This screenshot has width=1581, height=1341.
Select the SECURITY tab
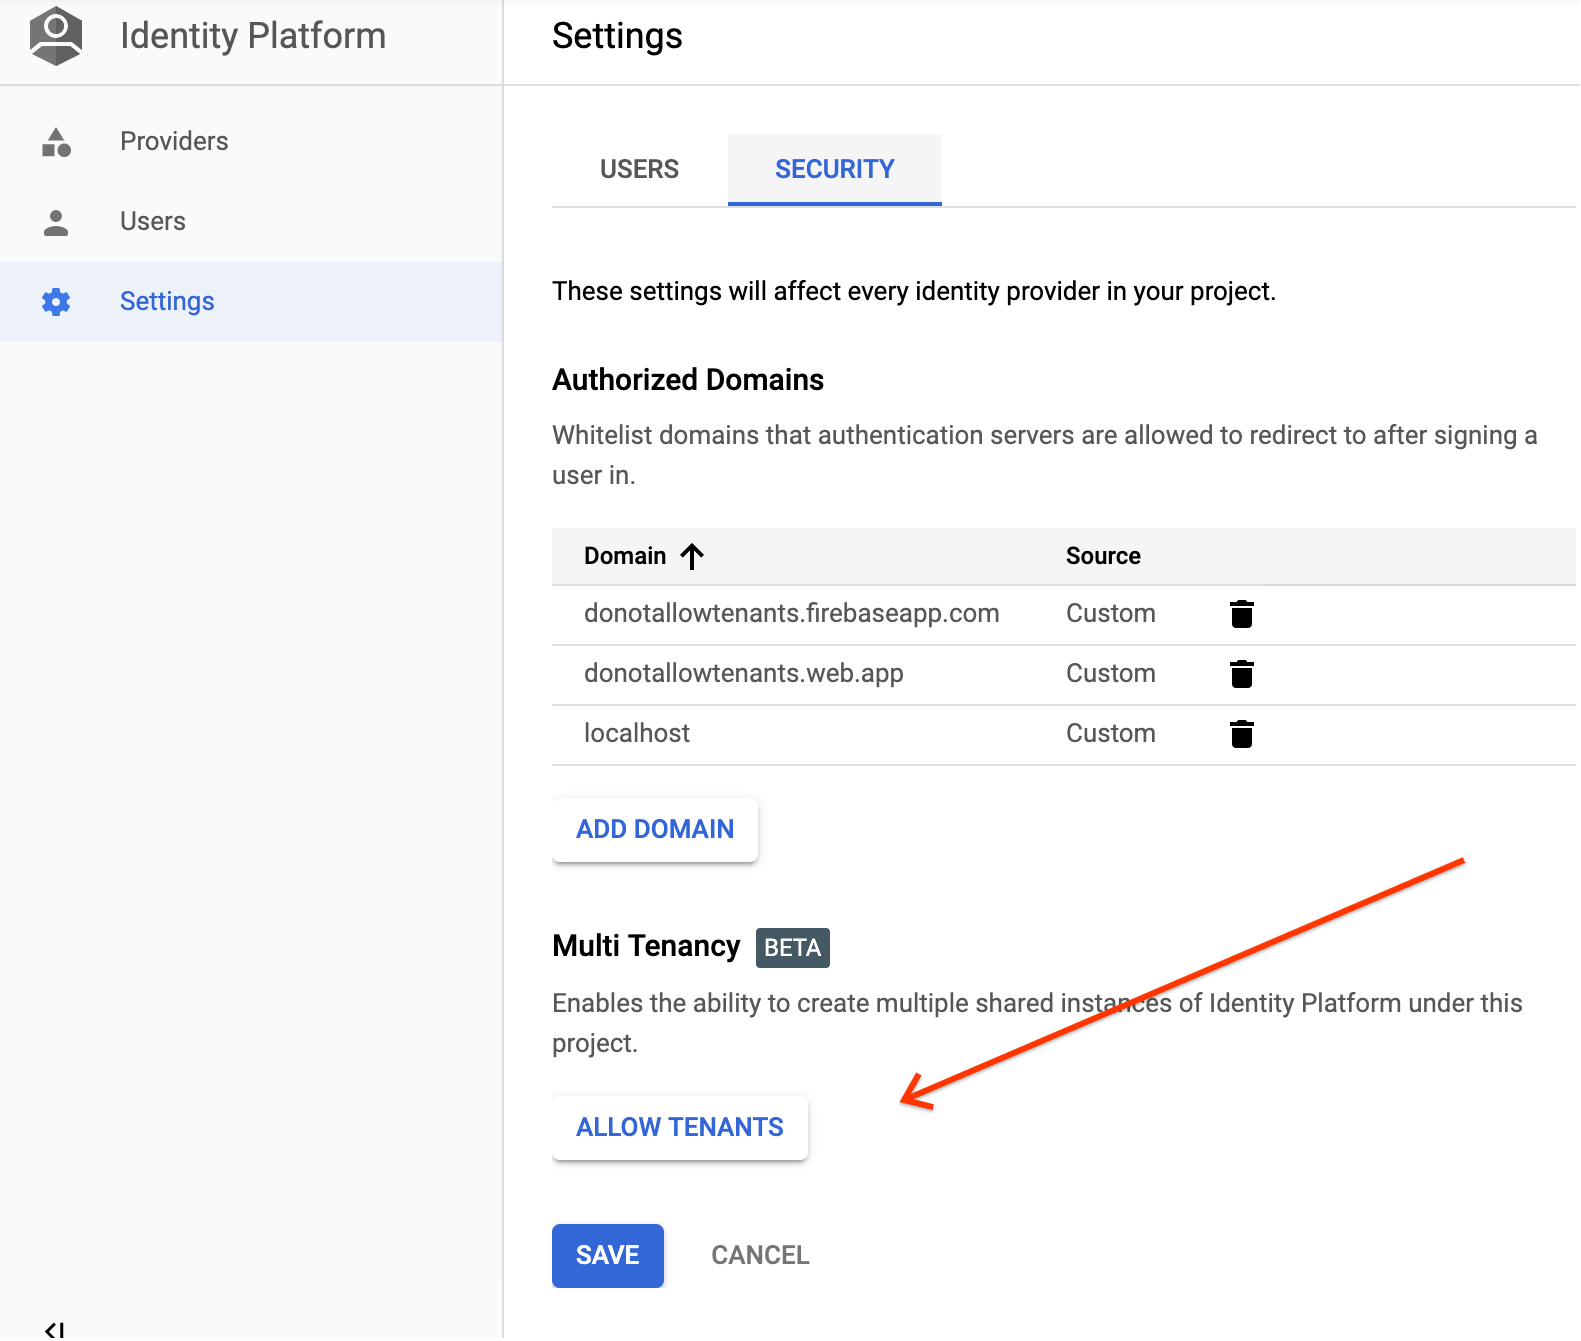834,169
